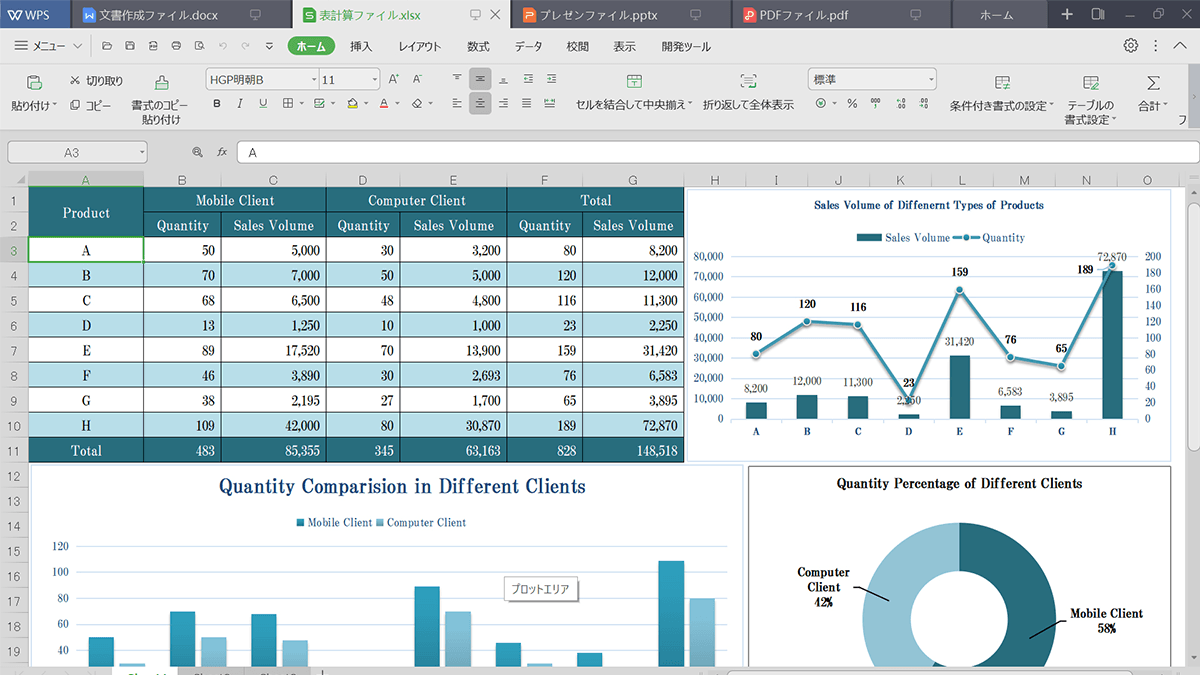The height and width of the screenshot is (675, 1200).
Task: Click the fill color bucket swatch
Action: tap(351, 103)
